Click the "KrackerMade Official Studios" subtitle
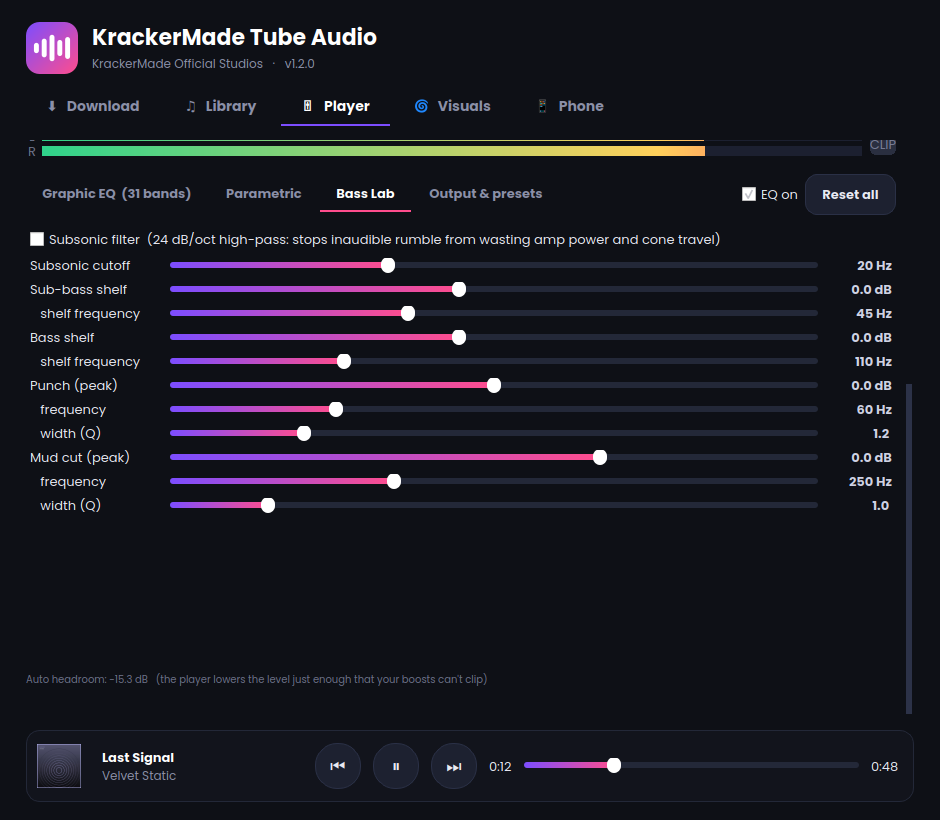The width and height of the screenshot is (940, 820). 177,64
